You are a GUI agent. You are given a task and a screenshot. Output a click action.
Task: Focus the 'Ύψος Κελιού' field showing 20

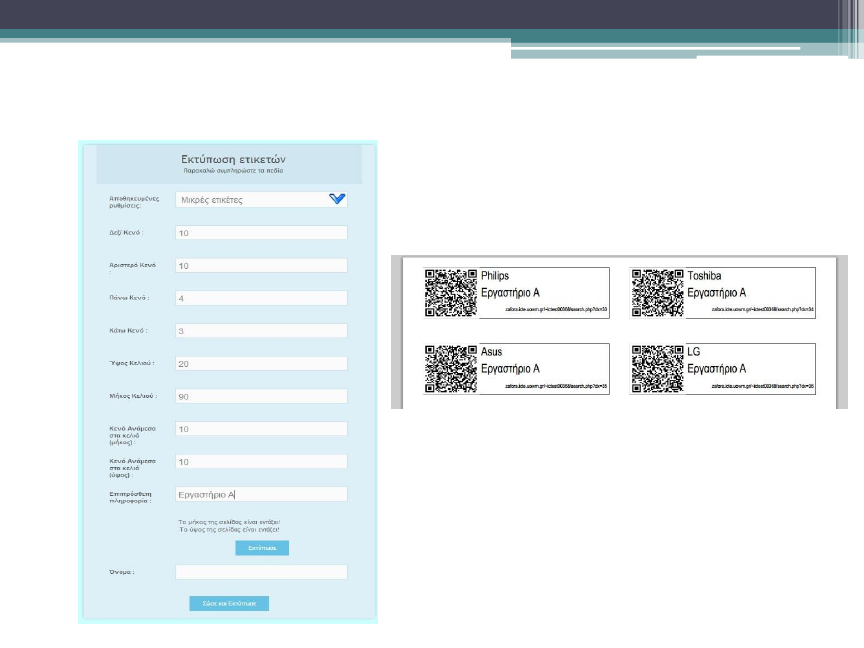pyautogui.click(x=261, y=364)
